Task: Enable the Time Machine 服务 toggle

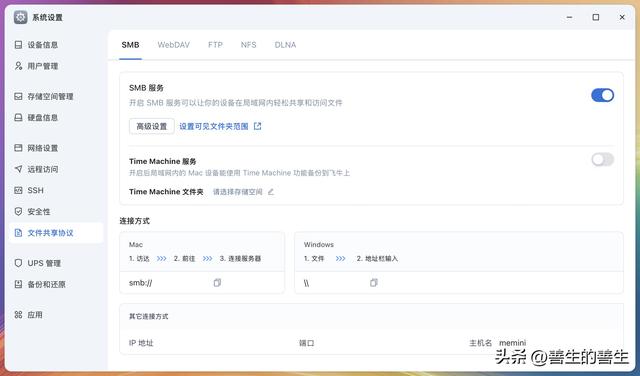Action: click(x=602, y=160)
